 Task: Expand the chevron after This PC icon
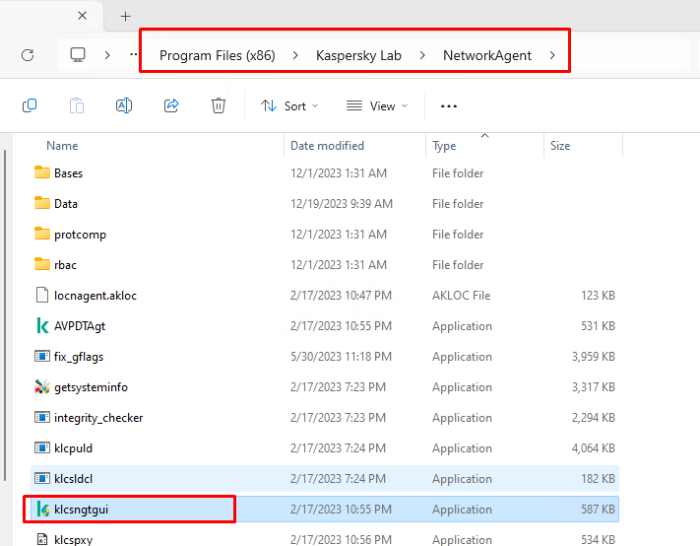(x=107, y=55)
